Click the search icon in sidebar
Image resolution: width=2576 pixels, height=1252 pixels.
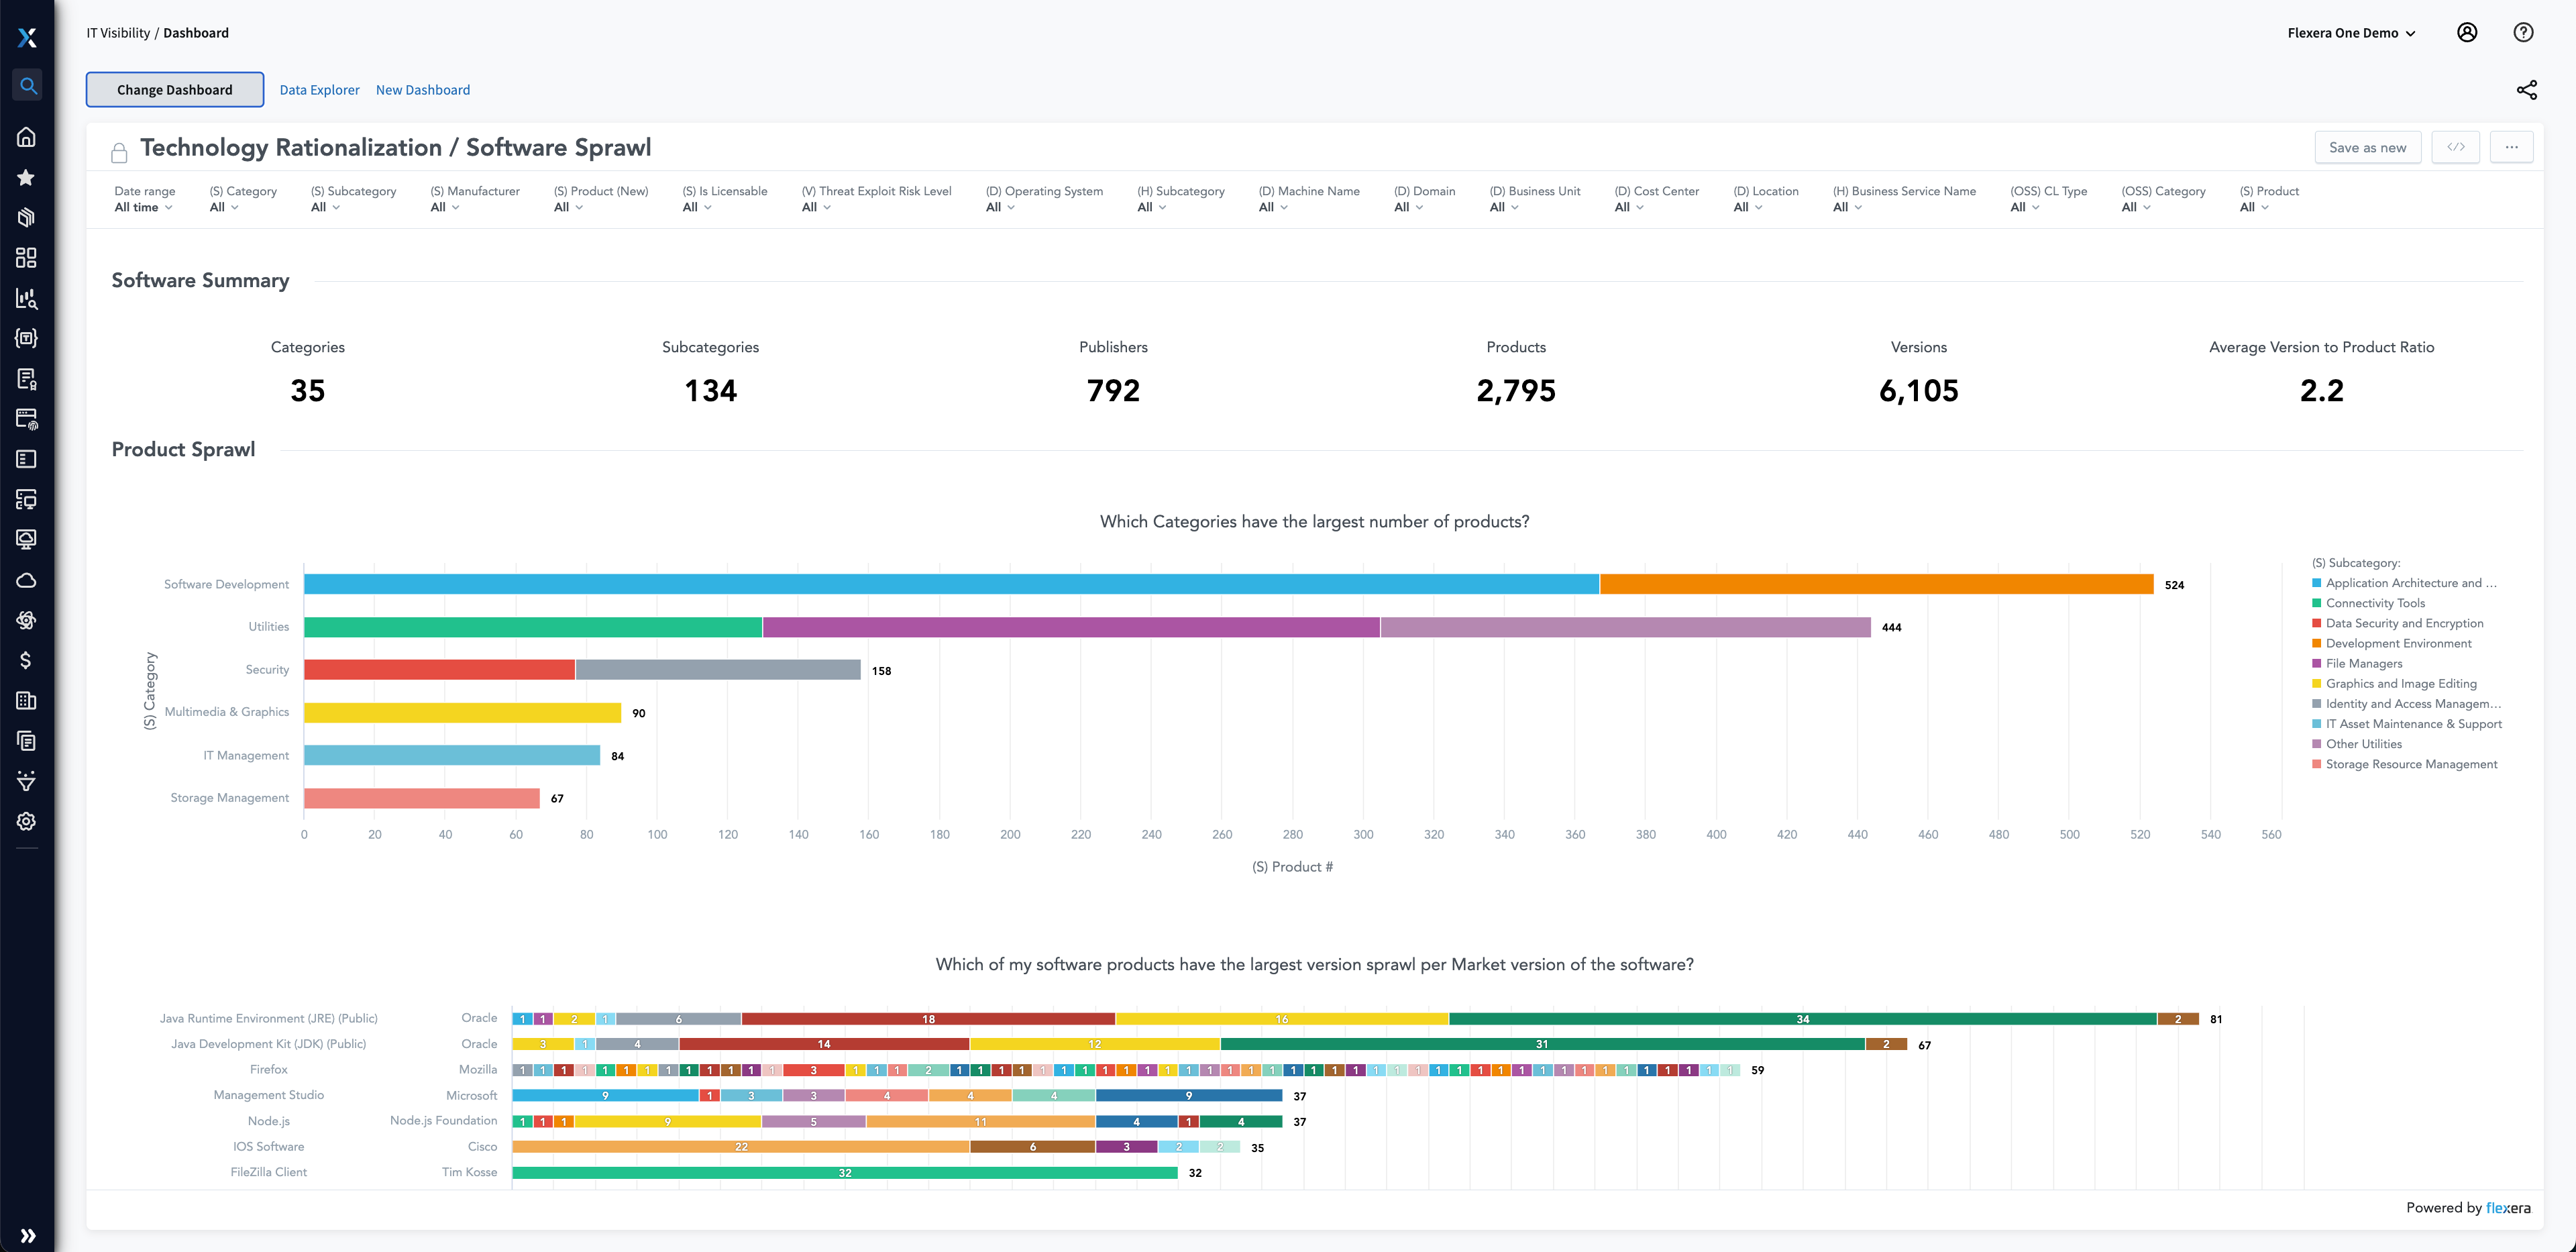click(x=28, y=86)
